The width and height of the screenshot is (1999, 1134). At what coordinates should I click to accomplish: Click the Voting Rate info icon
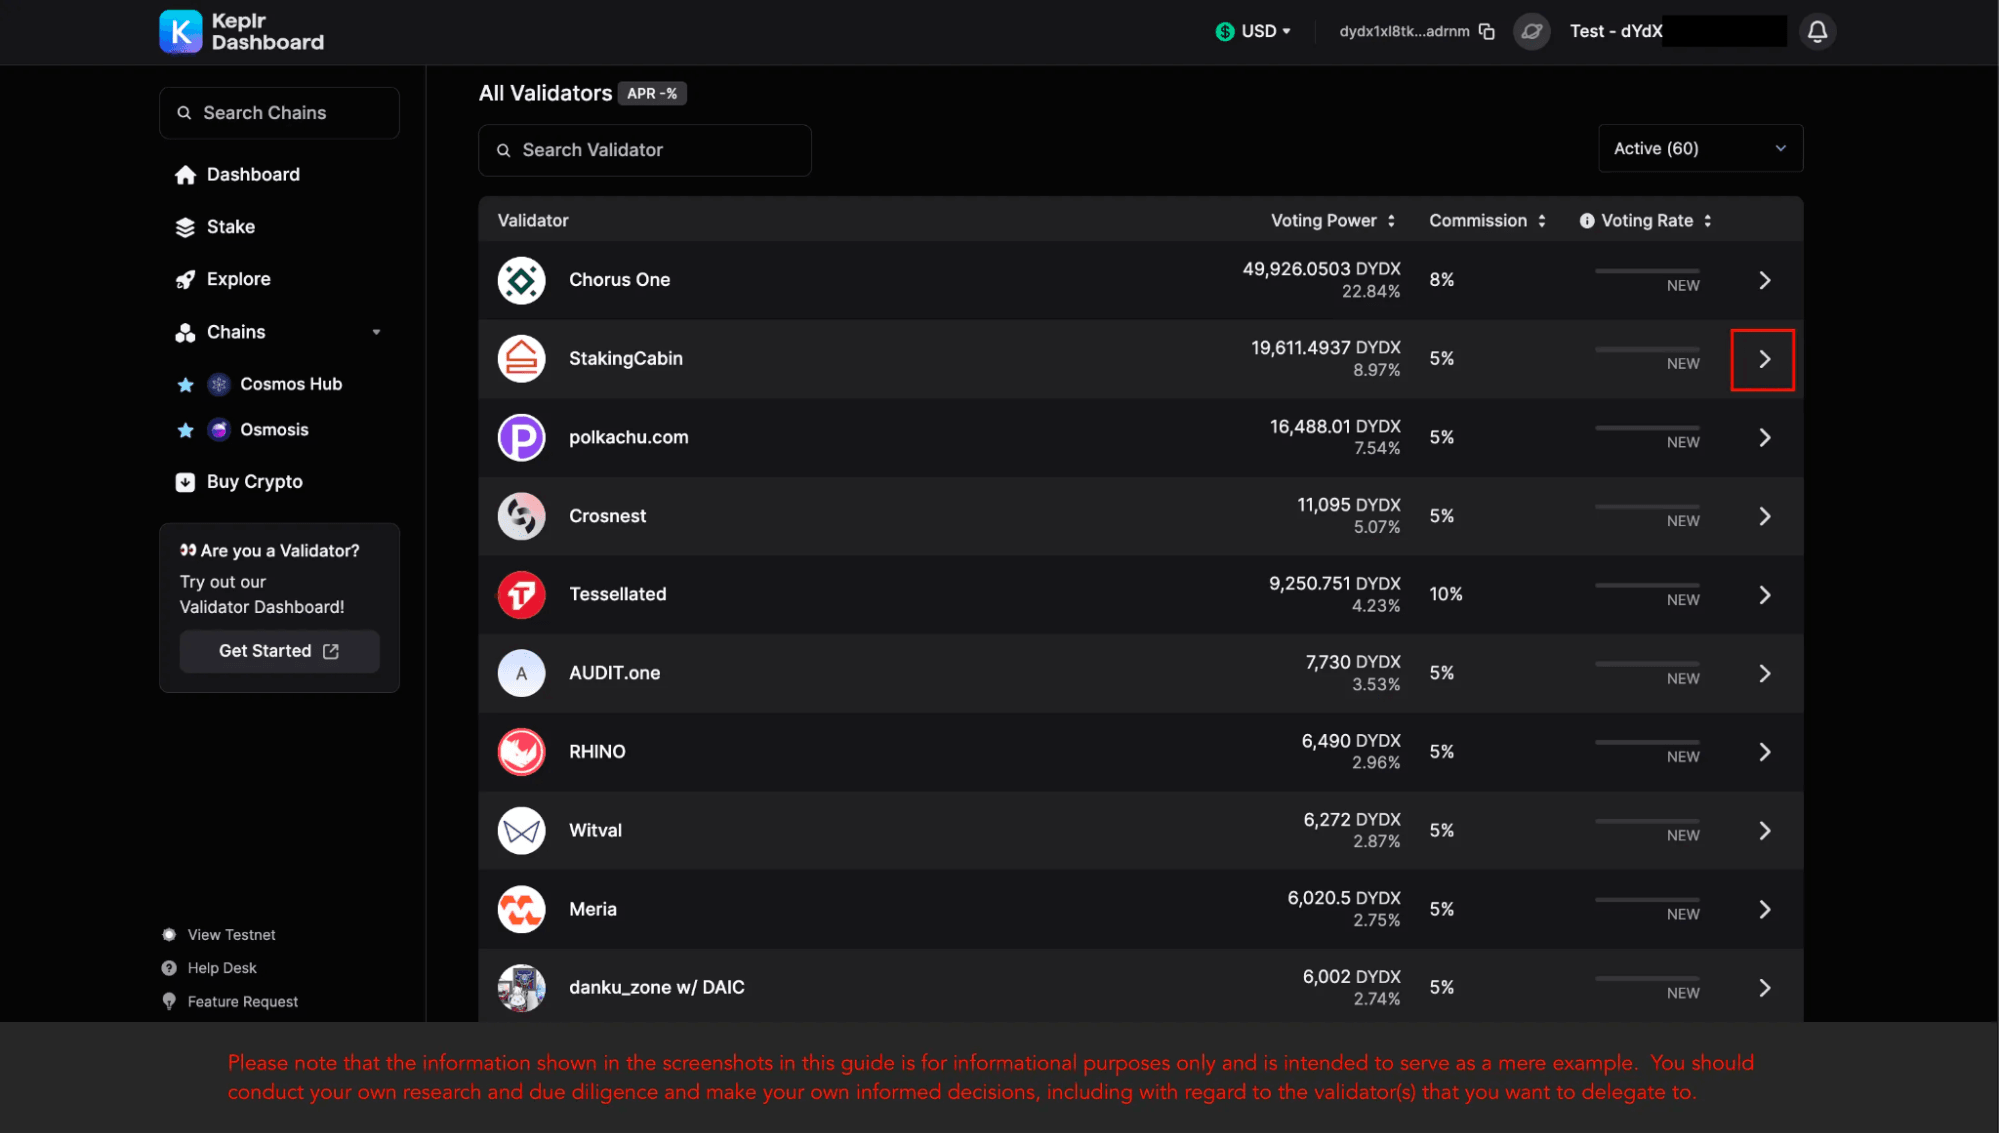(x=1586, y=221)
